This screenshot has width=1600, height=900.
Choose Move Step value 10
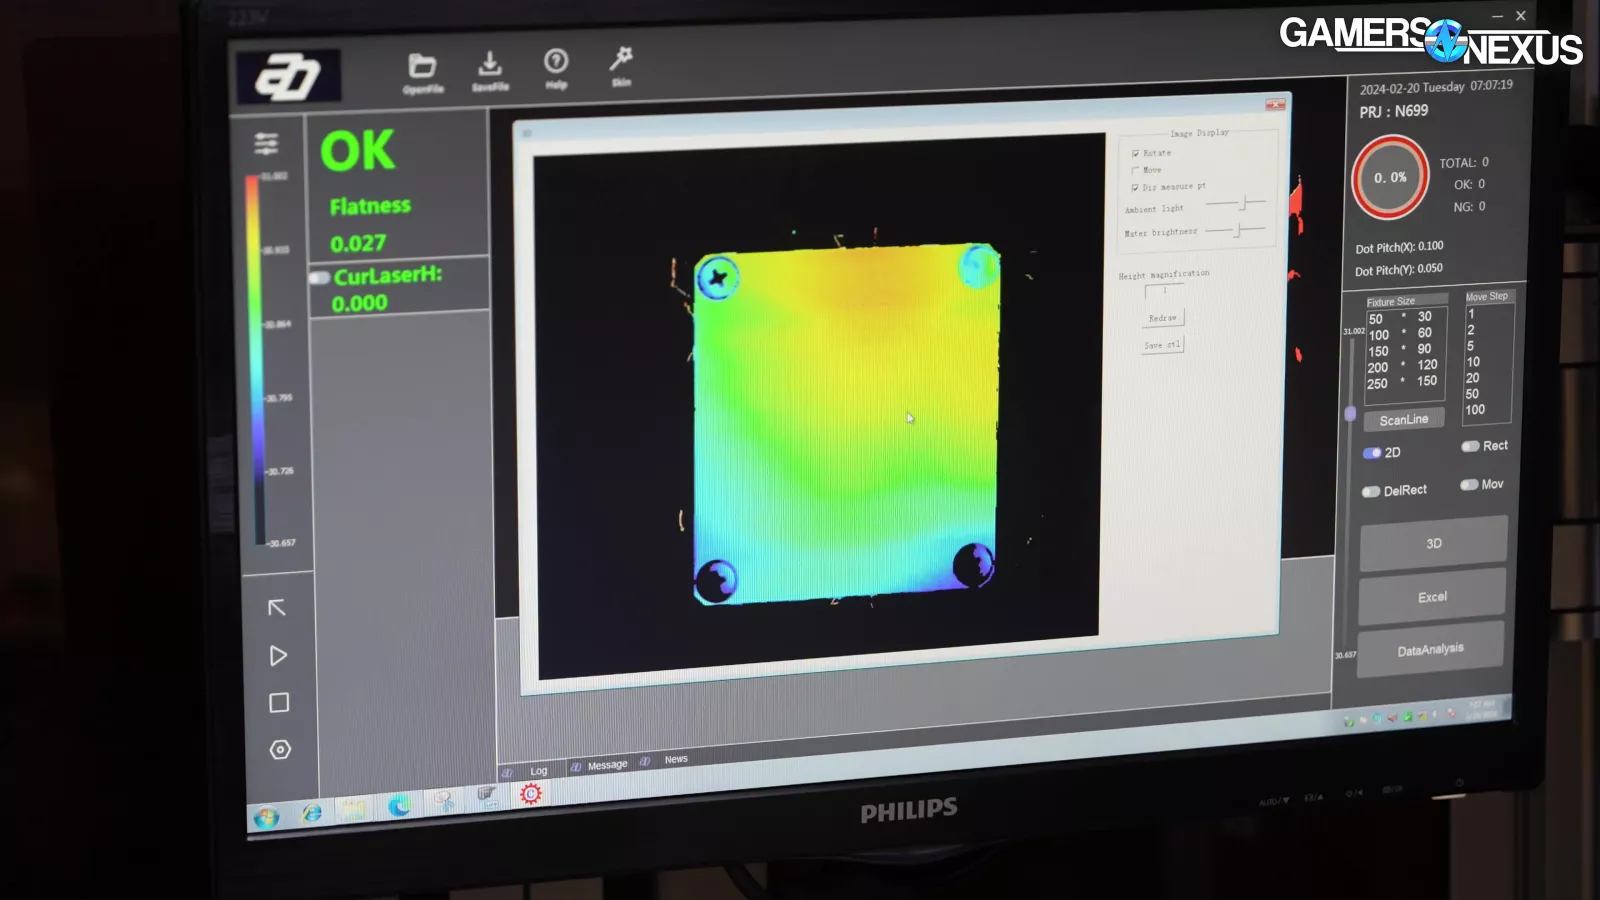coord(1473,362)
